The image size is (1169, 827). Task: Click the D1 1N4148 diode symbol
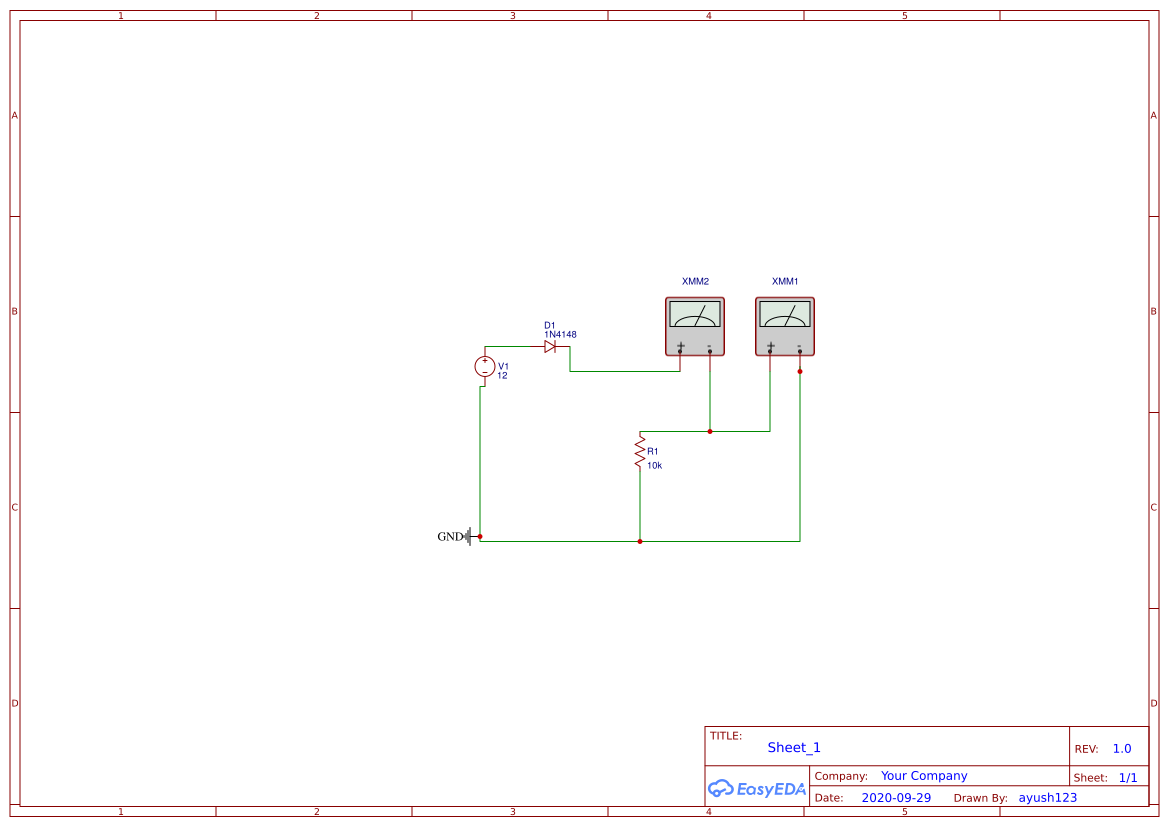point(550,346)
